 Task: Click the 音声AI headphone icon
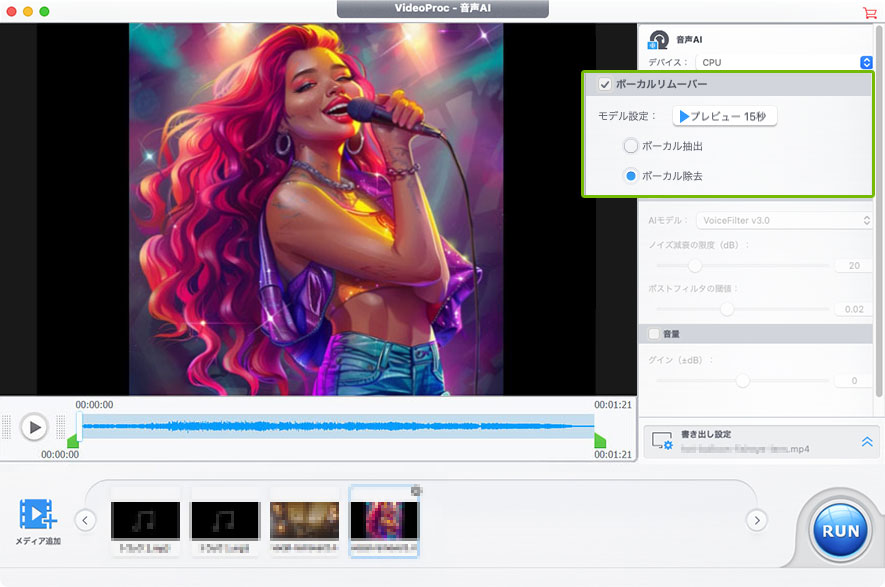658,40
